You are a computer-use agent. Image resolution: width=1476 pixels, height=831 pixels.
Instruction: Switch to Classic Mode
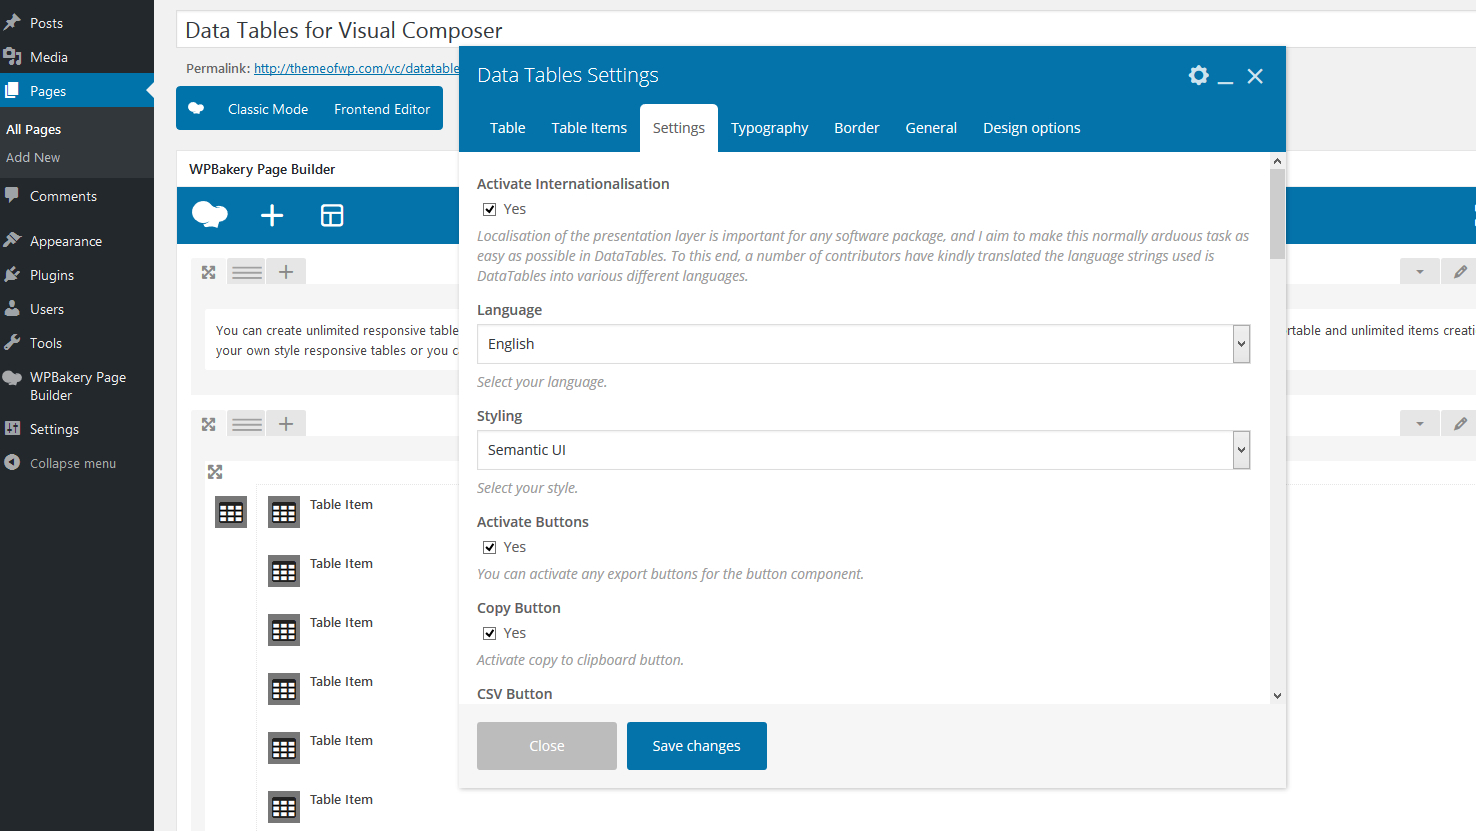coord(268,109)
